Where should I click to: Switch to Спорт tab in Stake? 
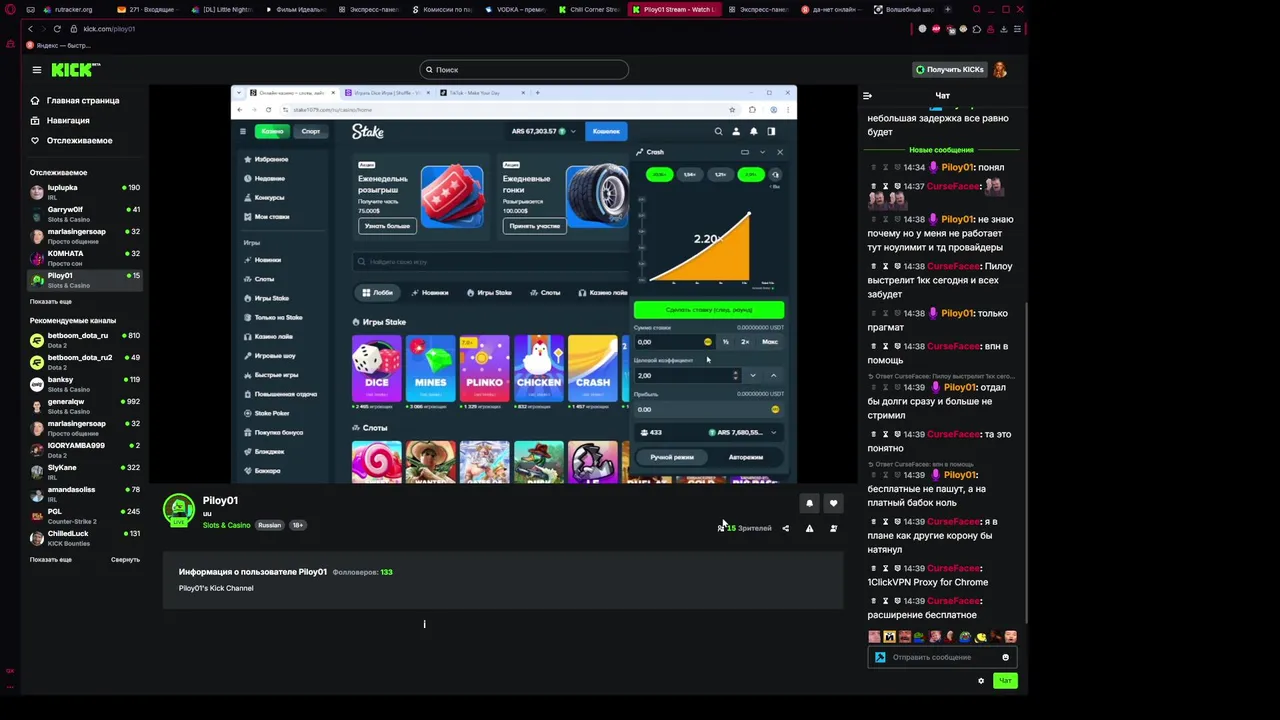(311, 131)
